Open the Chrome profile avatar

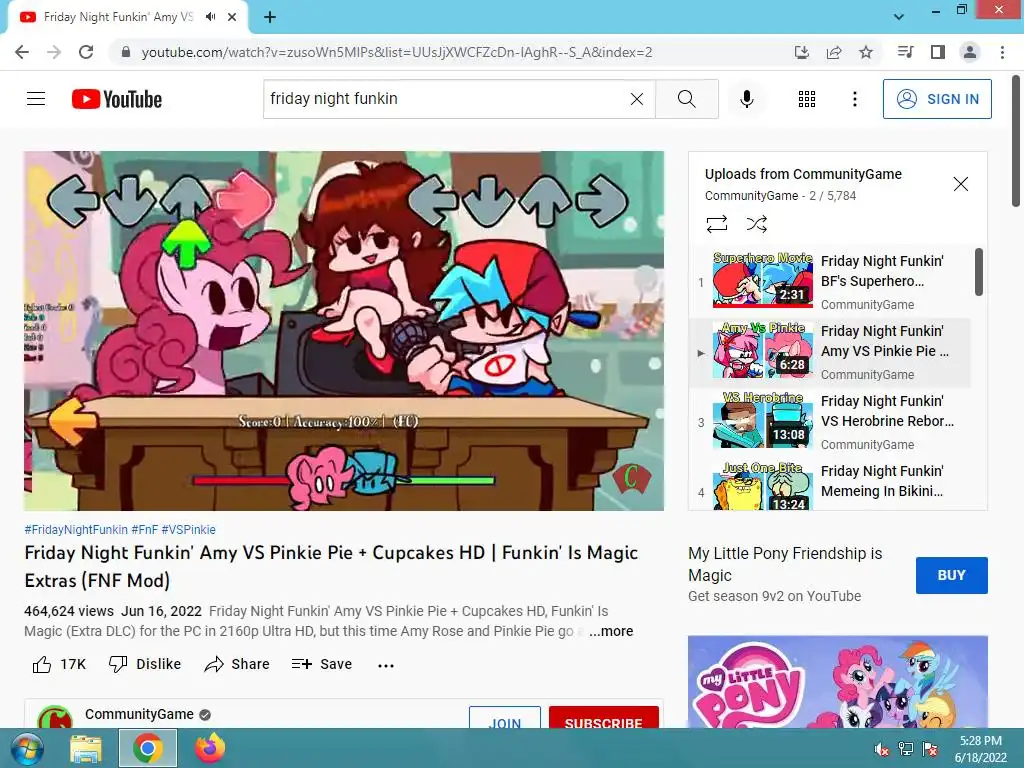[x=970, y=52]
